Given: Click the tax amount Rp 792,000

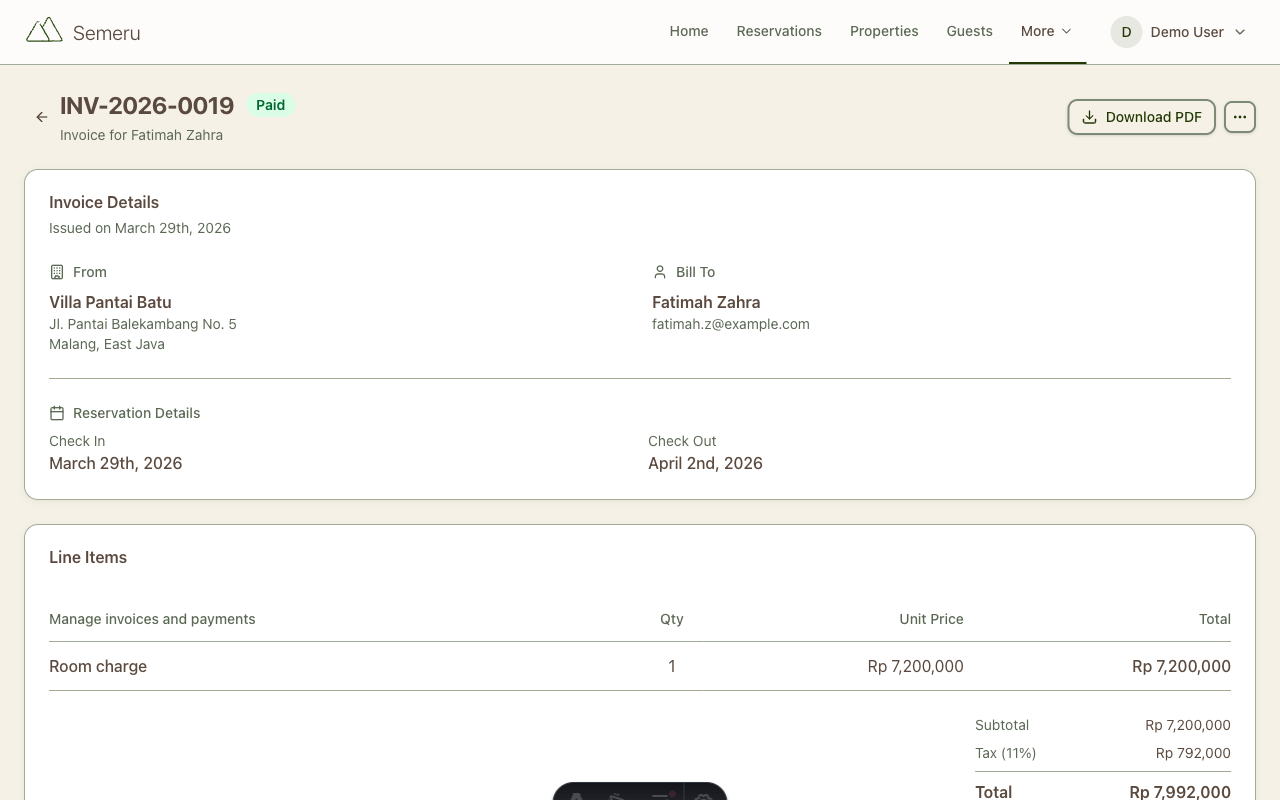Looking at the screenshot, I should (1193, 753).
